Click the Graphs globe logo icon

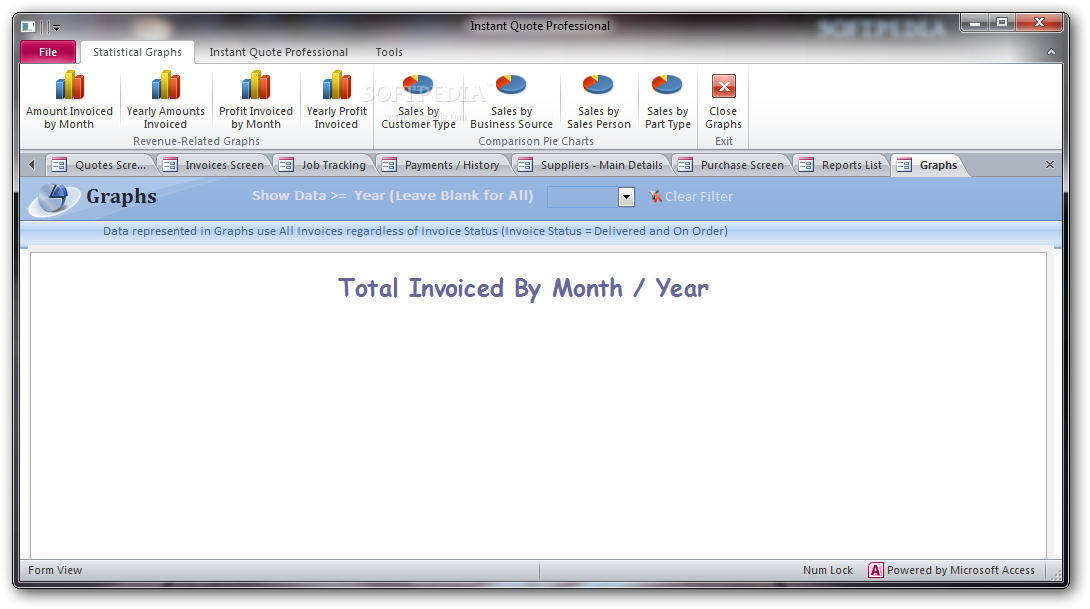(54, 198)
